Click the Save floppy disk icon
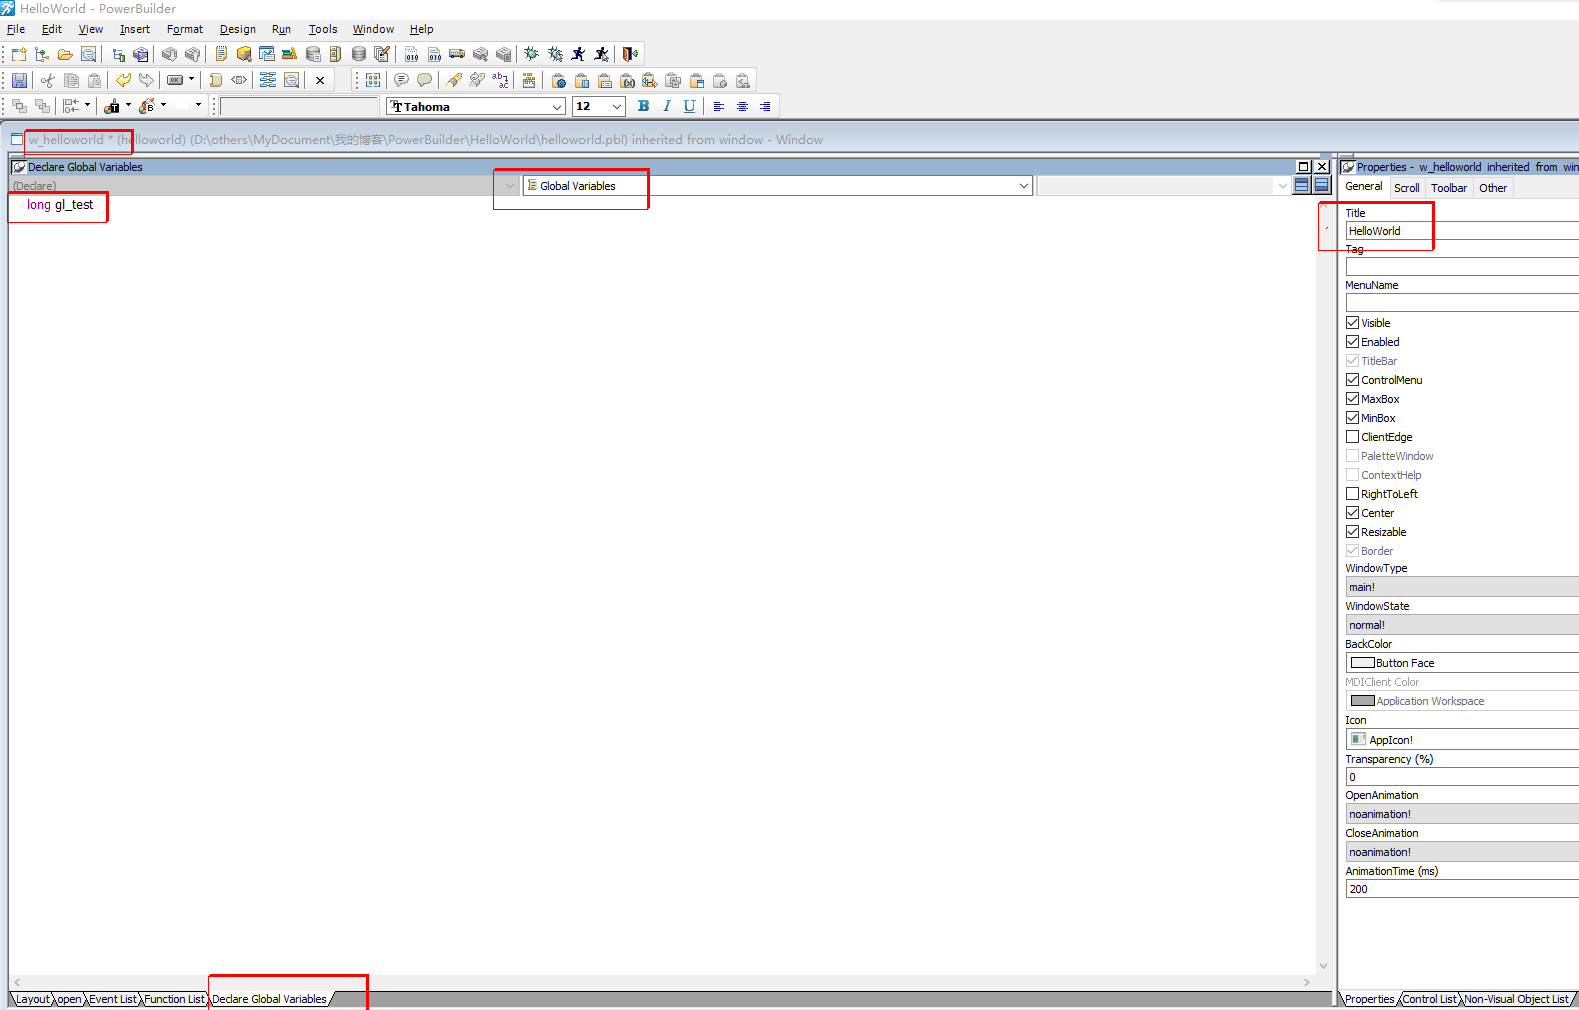 click(19, 80)
